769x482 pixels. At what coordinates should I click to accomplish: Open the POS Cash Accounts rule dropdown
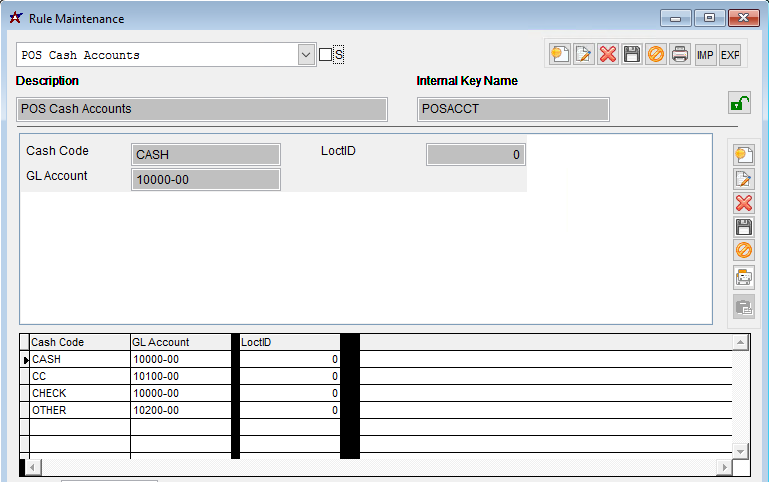(x=307, y=55)
